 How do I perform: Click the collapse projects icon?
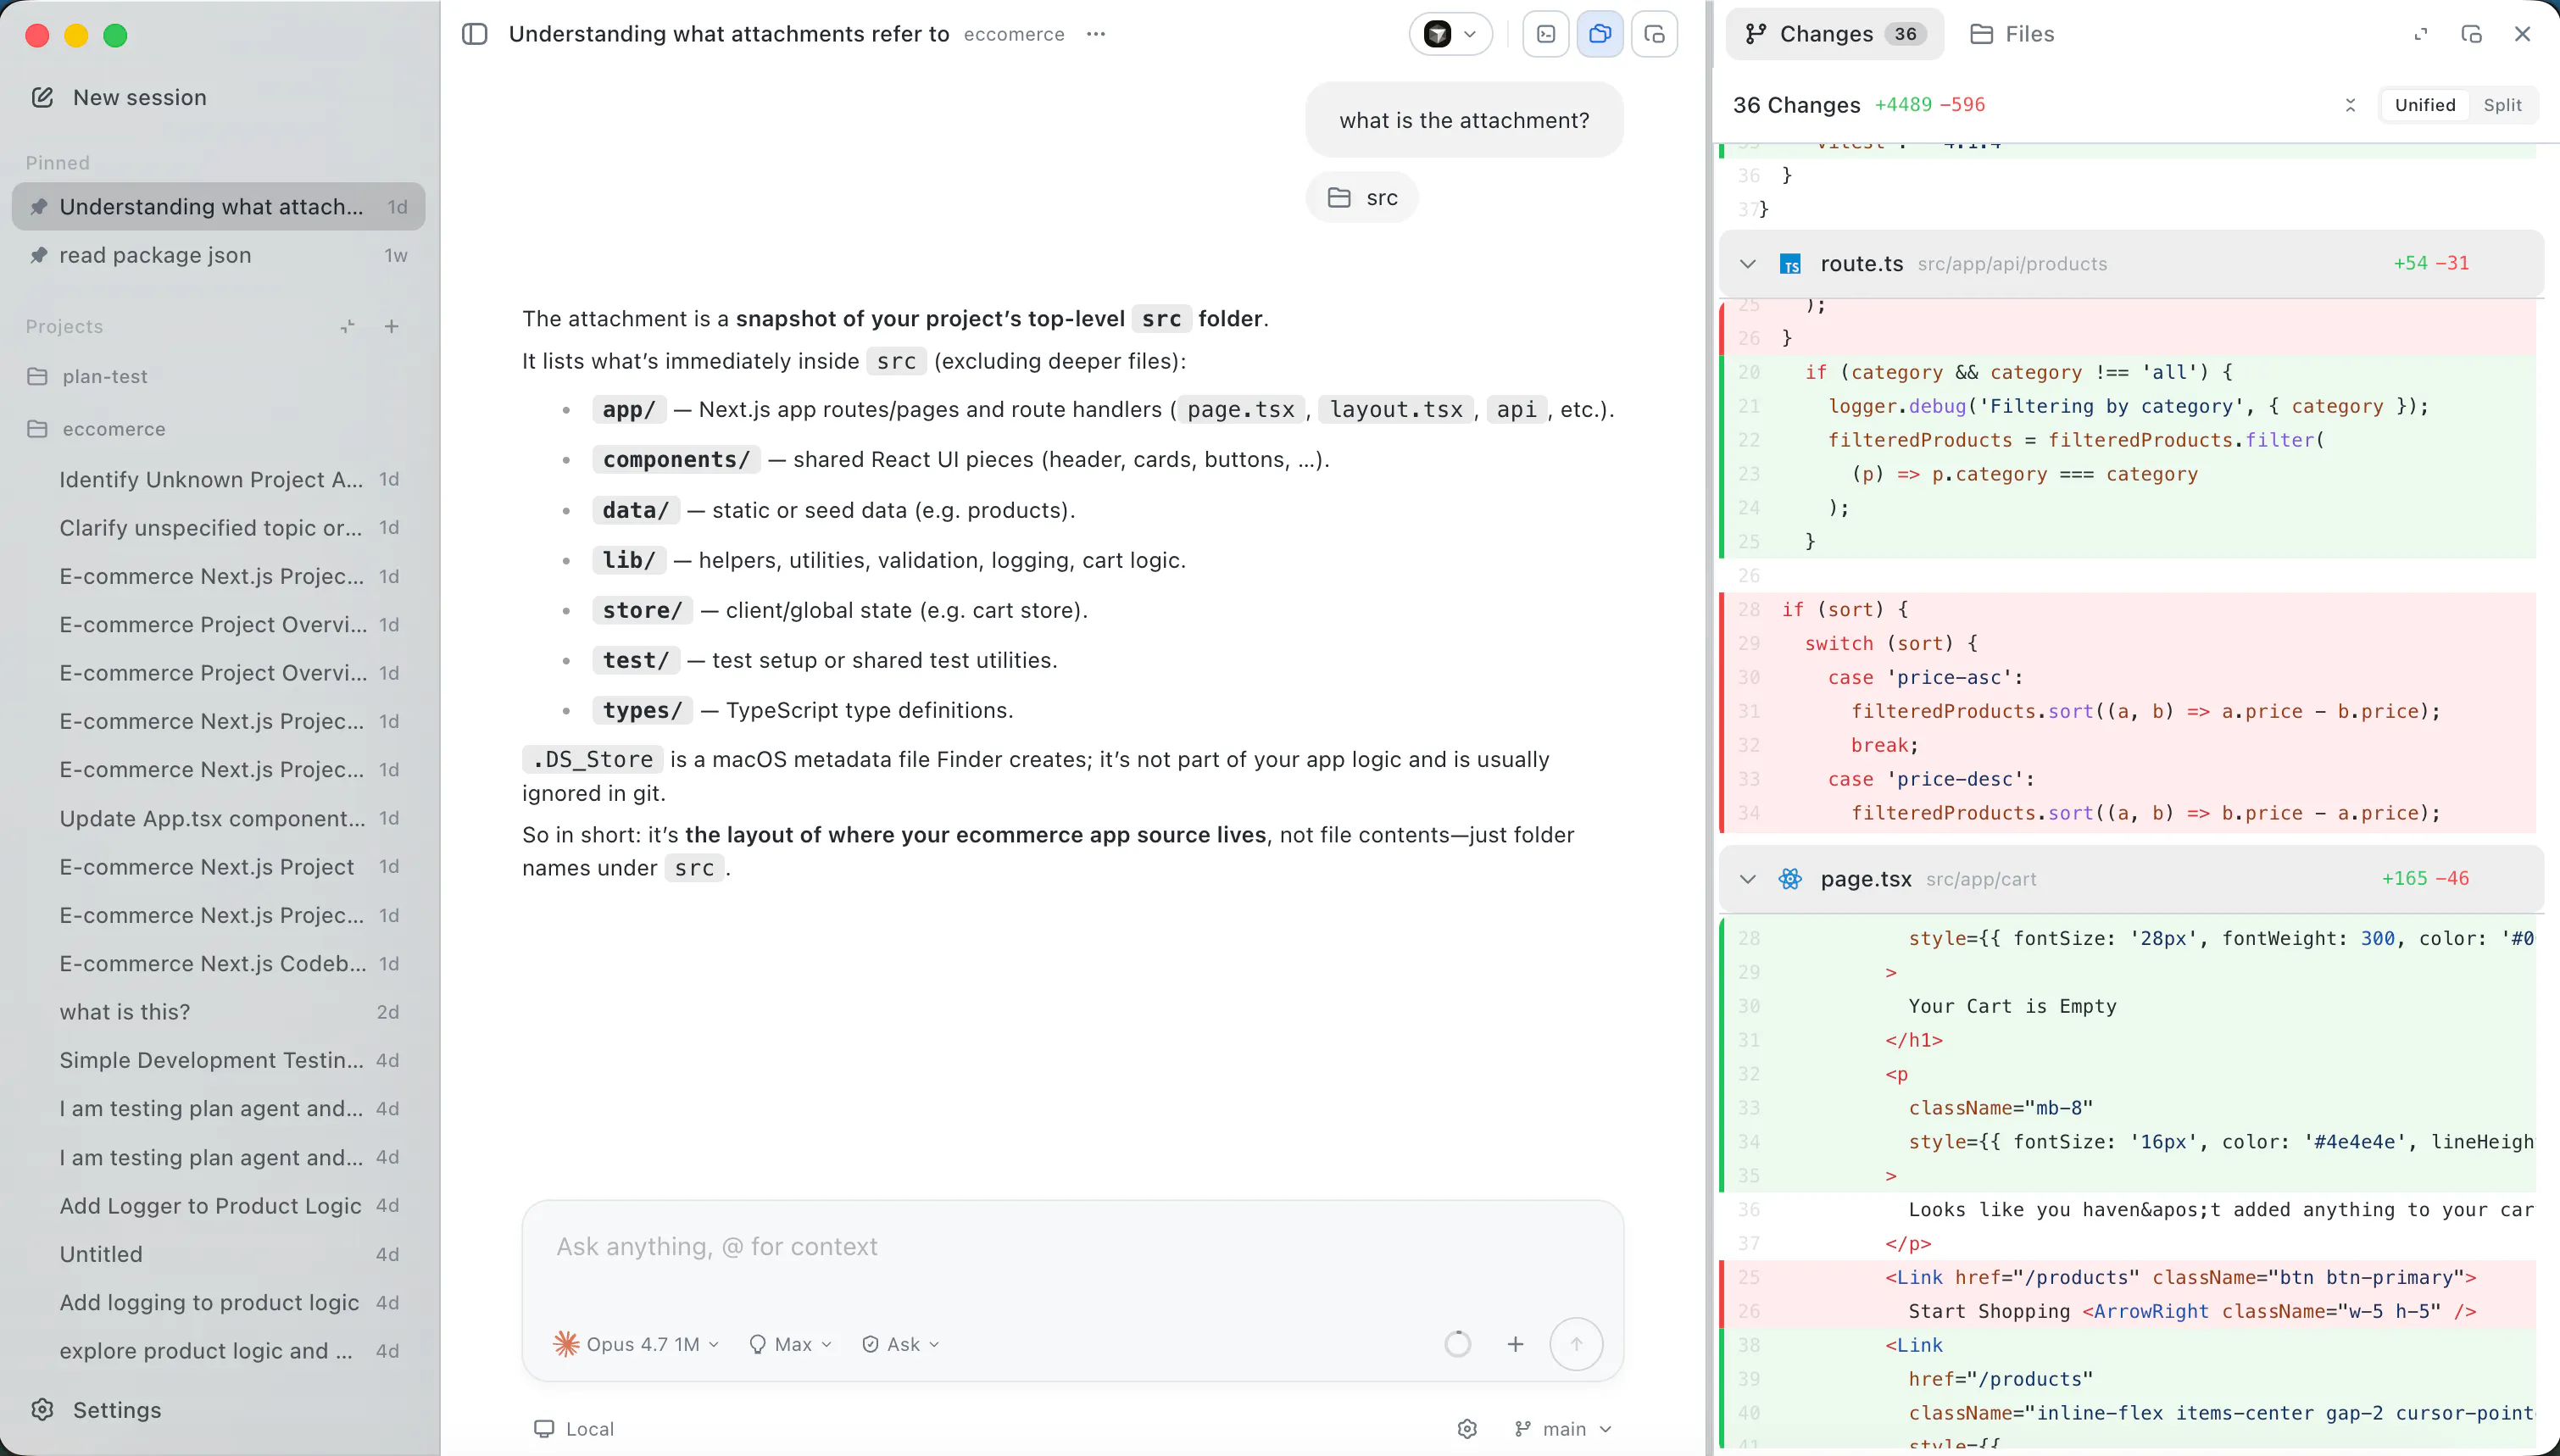click(347, 326)
